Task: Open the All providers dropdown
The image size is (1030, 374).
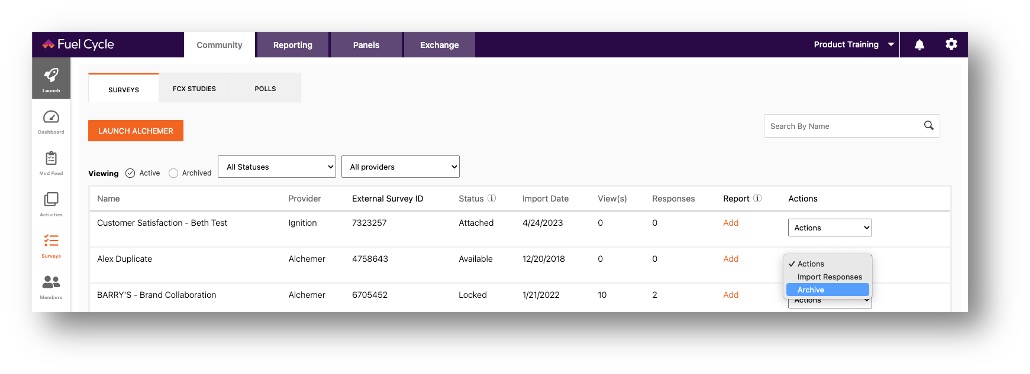Action: pos(400,167)
